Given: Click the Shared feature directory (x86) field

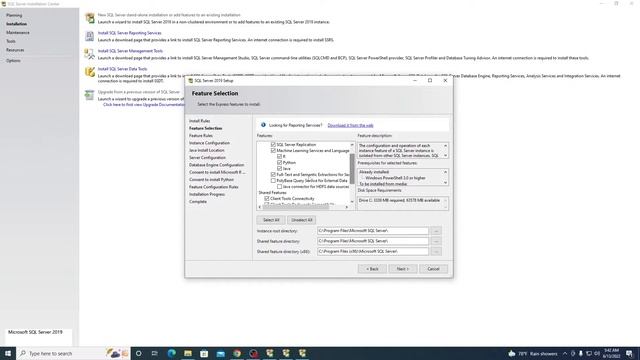Looking at the screenshot, I should [373, 251].
